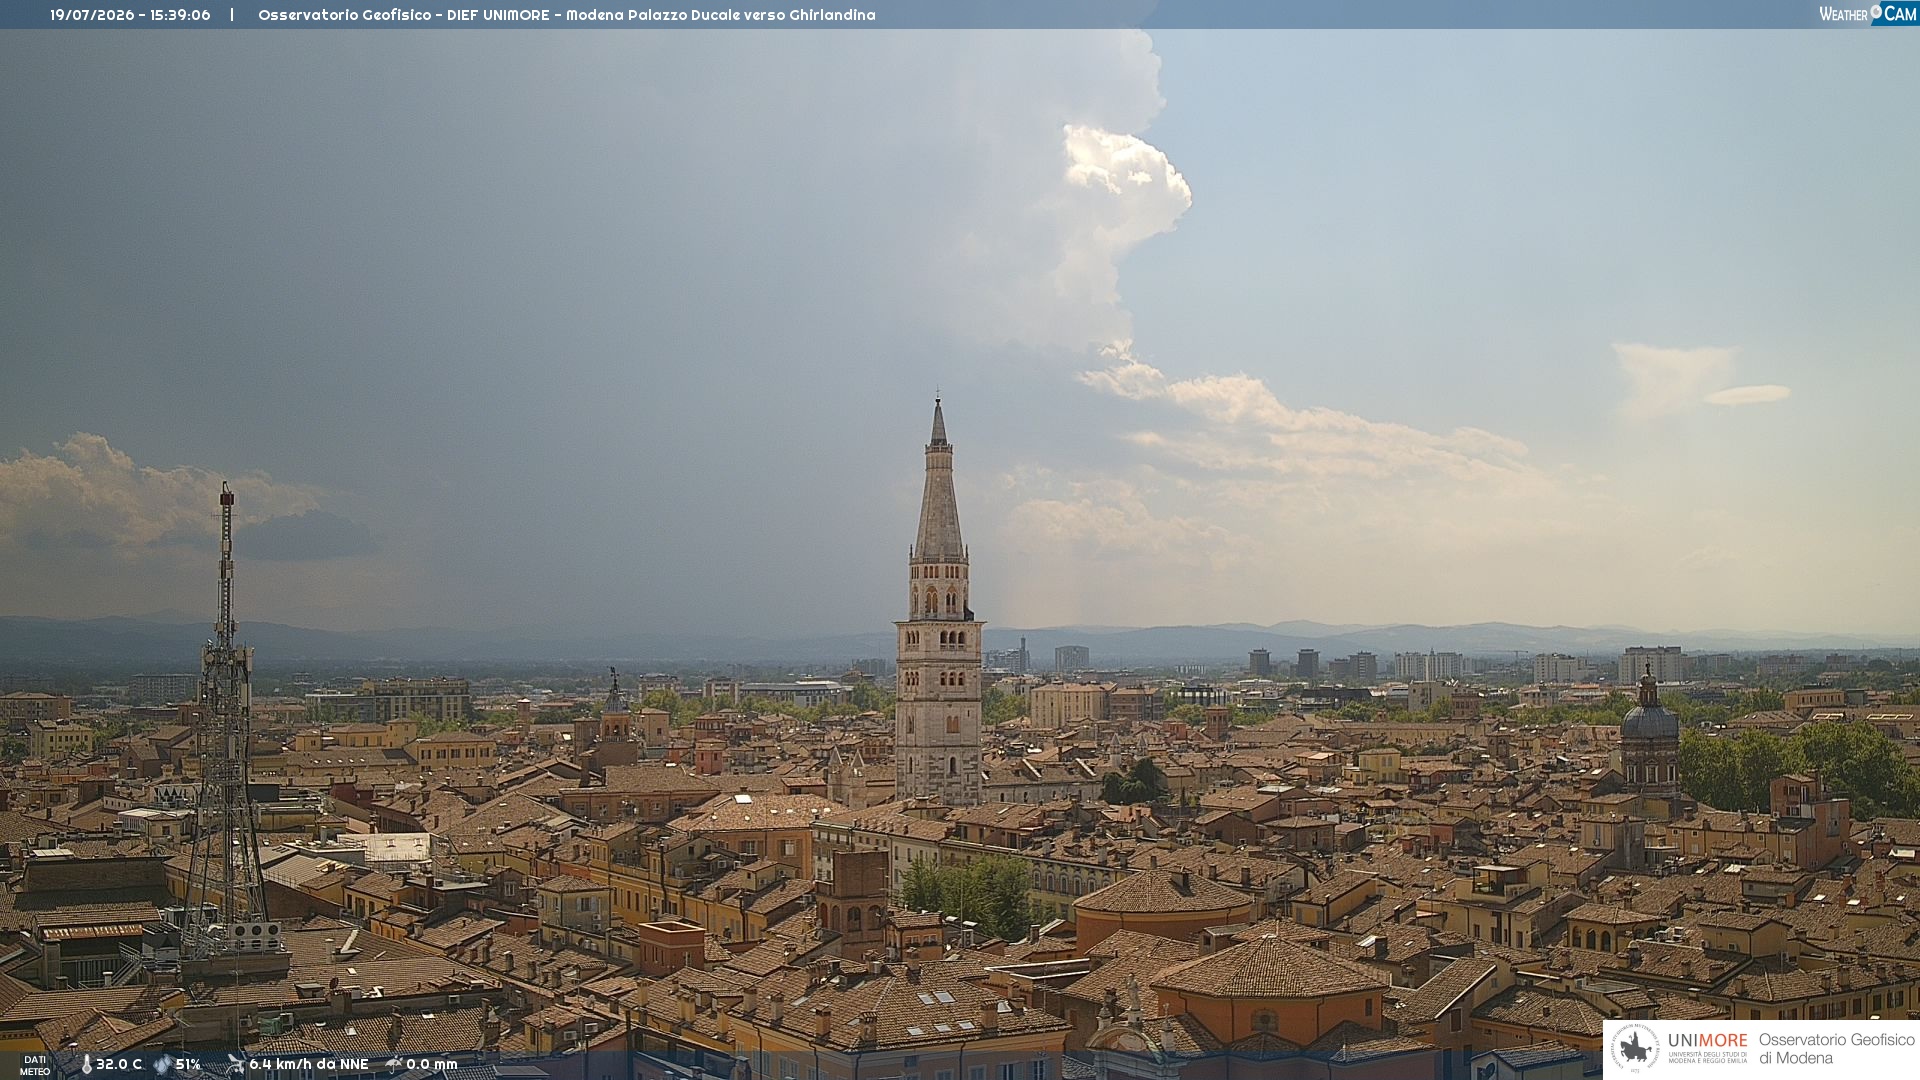Click the '51%' humidity value
Screen dimensions: 1920x1080
point(188,1064)
